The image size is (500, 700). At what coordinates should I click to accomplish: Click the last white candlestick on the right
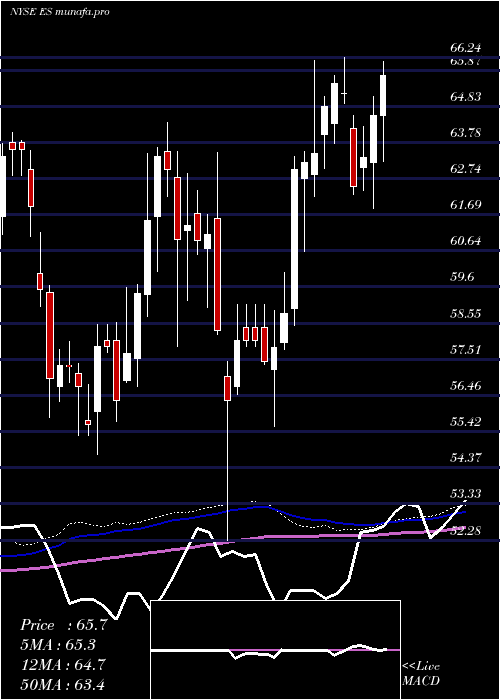coord(383,96)
